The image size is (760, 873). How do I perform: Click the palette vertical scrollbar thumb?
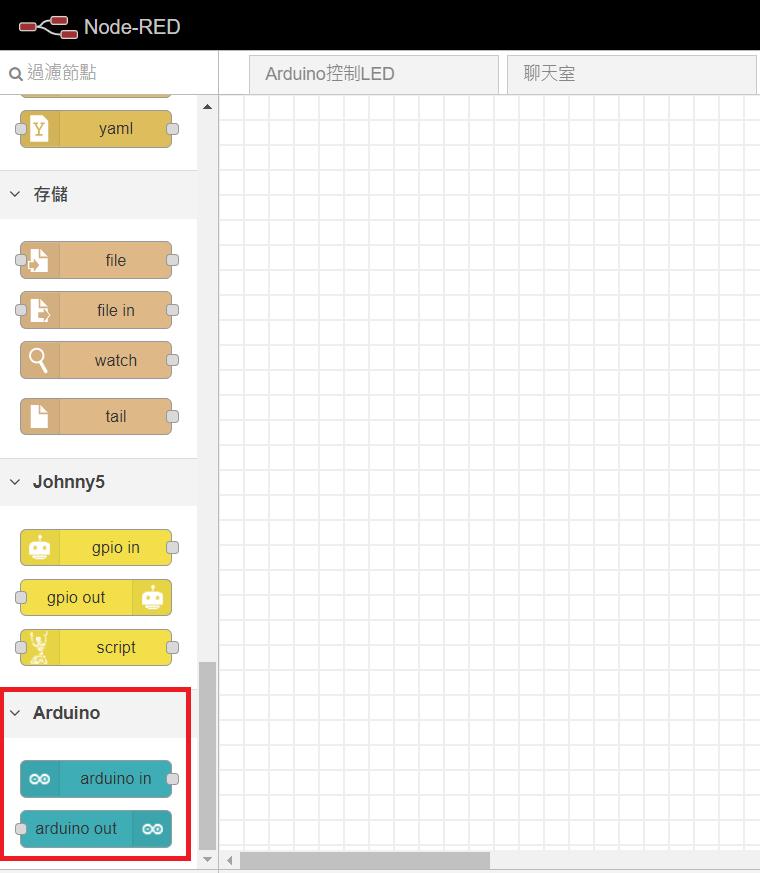(208, 757)
